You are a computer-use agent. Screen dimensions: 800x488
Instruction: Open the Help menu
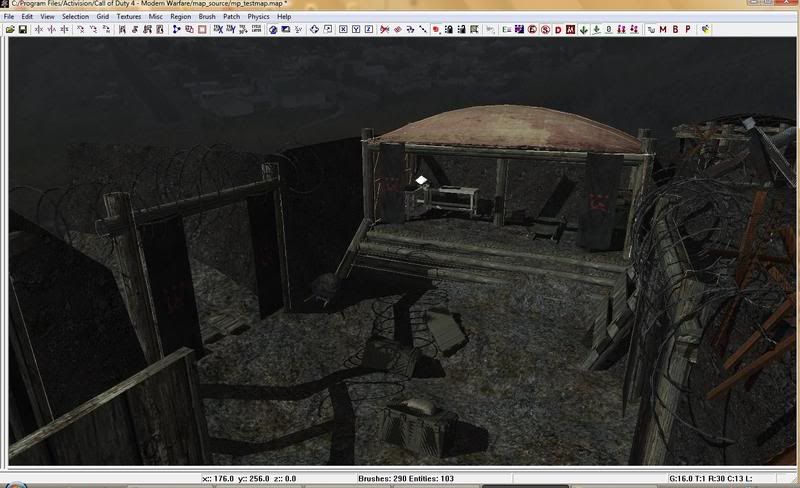point(284,17)
